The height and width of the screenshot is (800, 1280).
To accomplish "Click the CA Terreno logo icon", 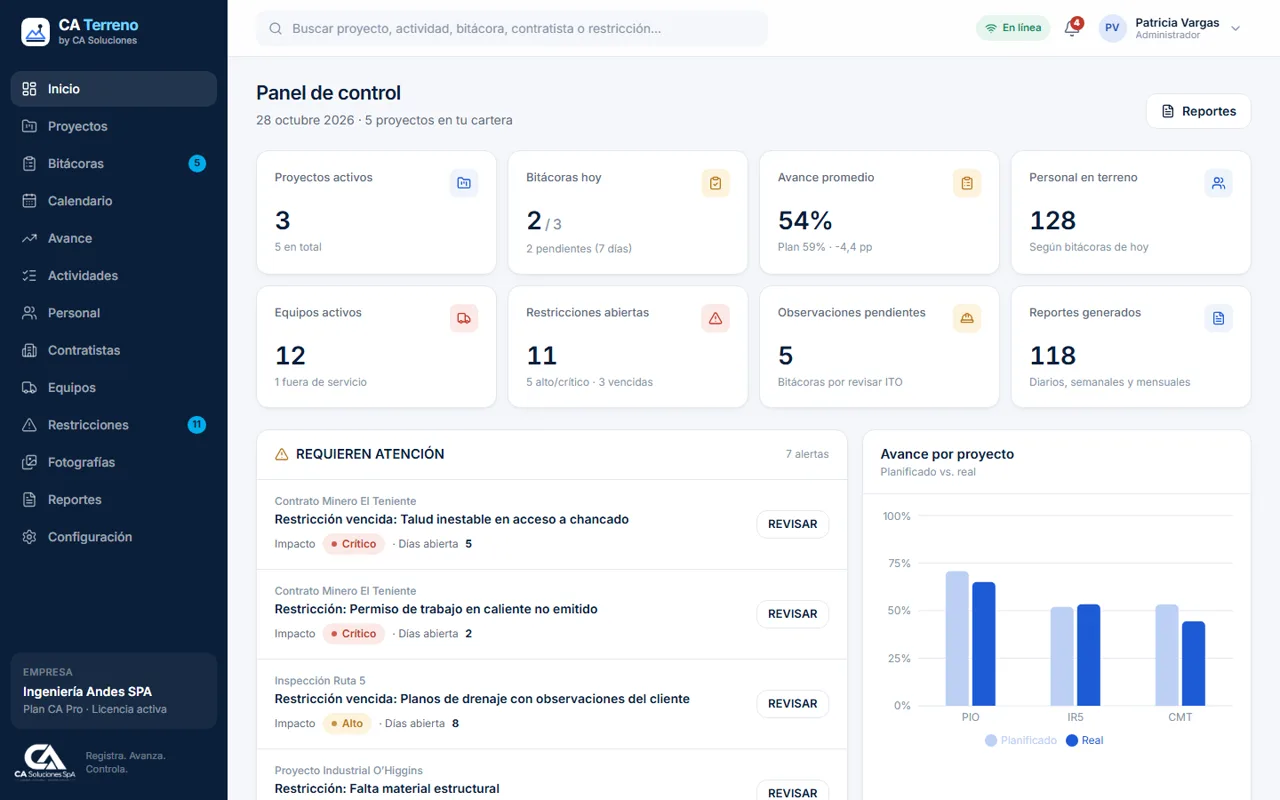I will pos(35,32).
